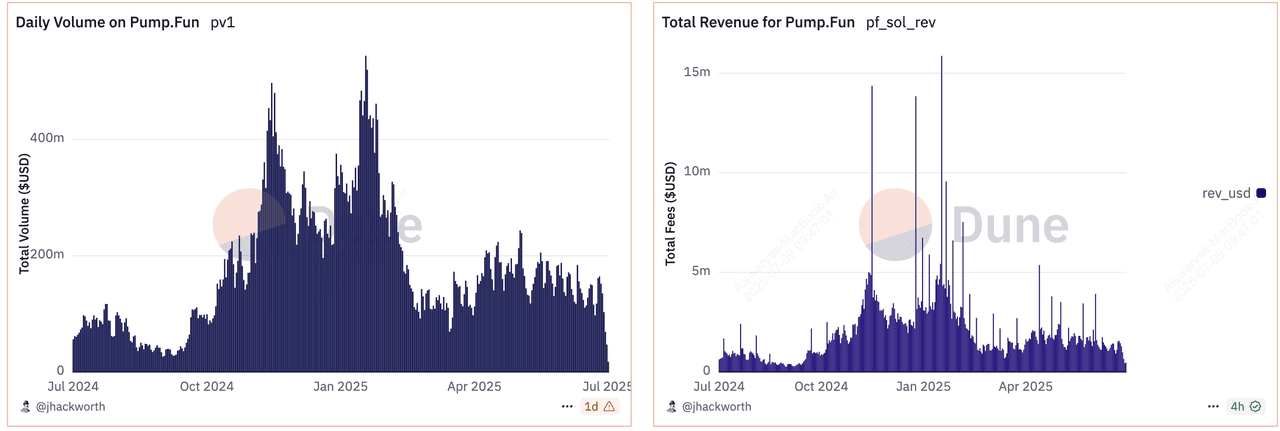The height and width of the screenshot is (431, 1280).
Task: Click the 400m y-axis label on volume chart
Action: [x=47, y=137]
